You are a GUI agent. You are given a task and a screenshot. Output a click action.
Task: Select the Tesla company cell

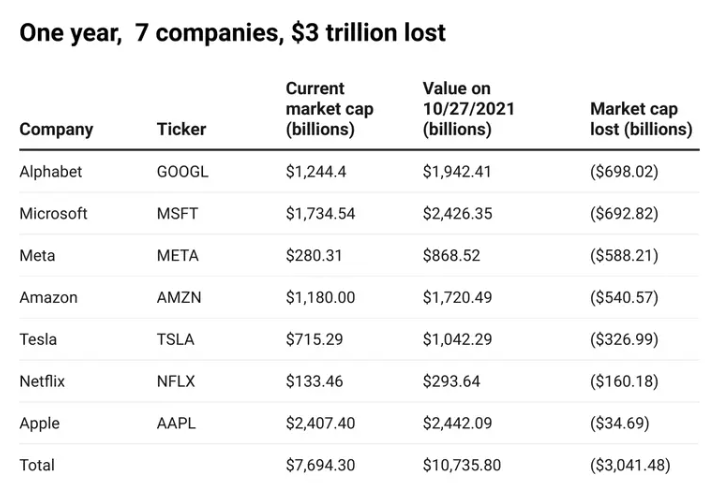38,339
